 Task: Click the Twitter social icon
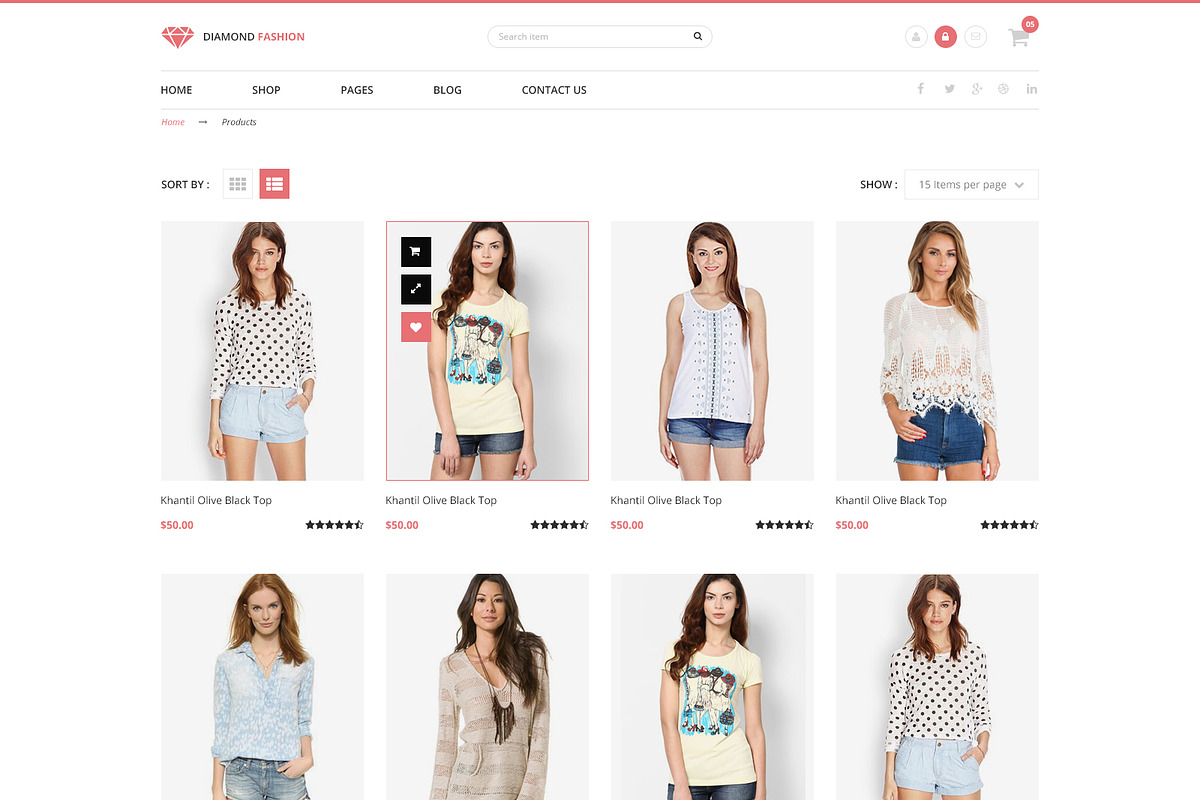[x=949, y=89]
